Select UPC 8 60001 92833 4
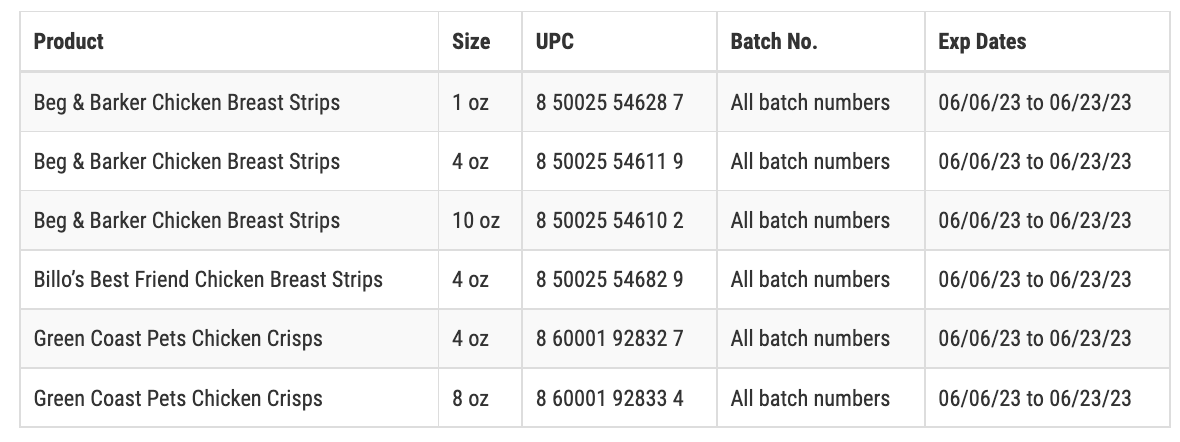The height and width of the screenshot is (442, 1180). pyautogui.click(x=610, y=398)
